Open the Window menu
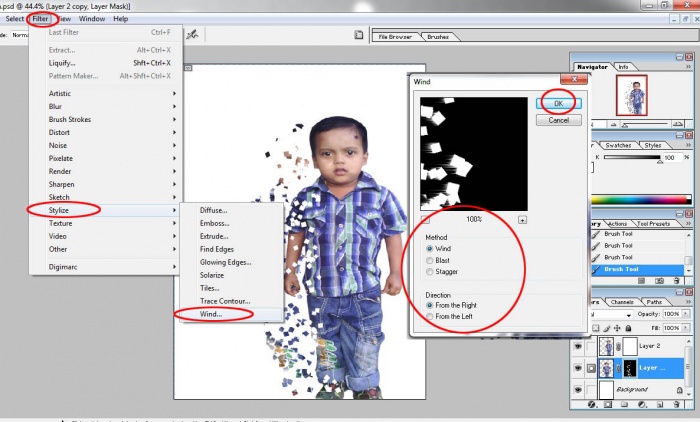This screenshot has width=700, height=422. 92,19
